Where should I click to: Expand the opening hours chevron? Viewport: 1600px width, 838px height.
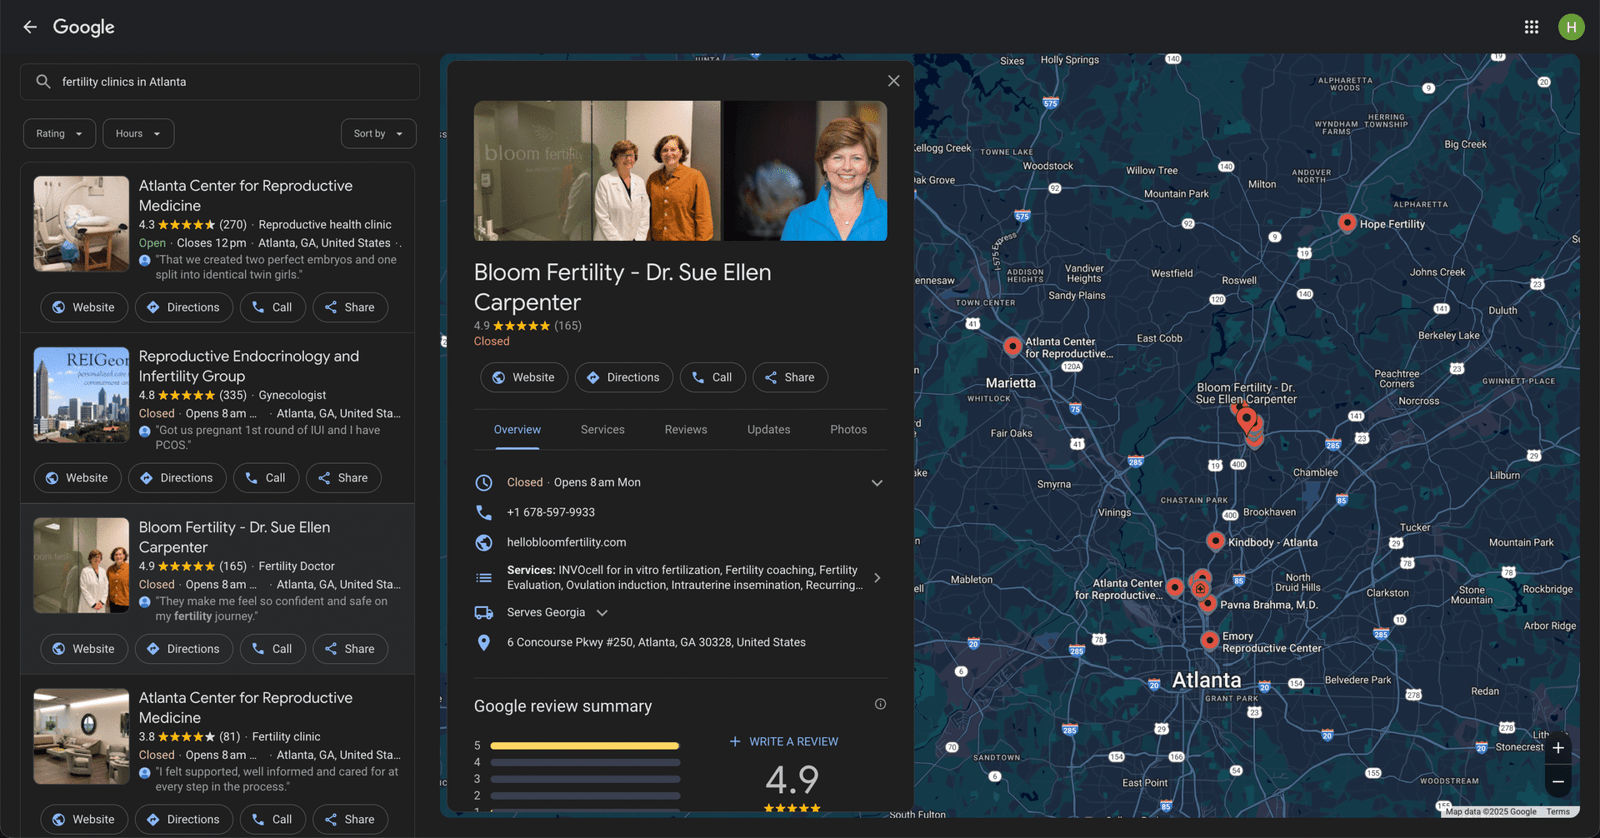tap(877, 483)
